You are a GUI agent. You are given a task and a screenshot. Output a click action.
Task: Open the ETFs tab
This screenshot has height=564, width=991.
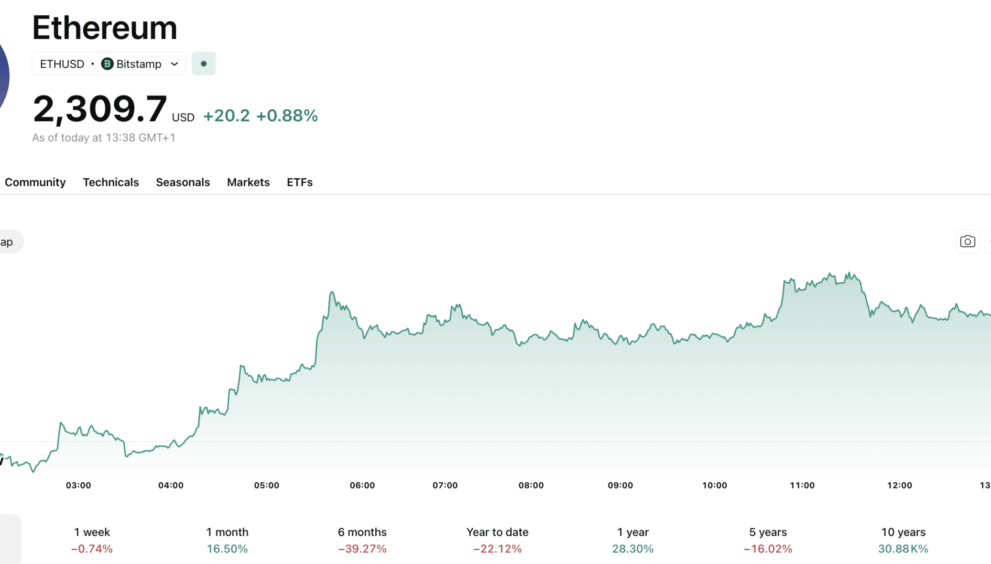300,182
